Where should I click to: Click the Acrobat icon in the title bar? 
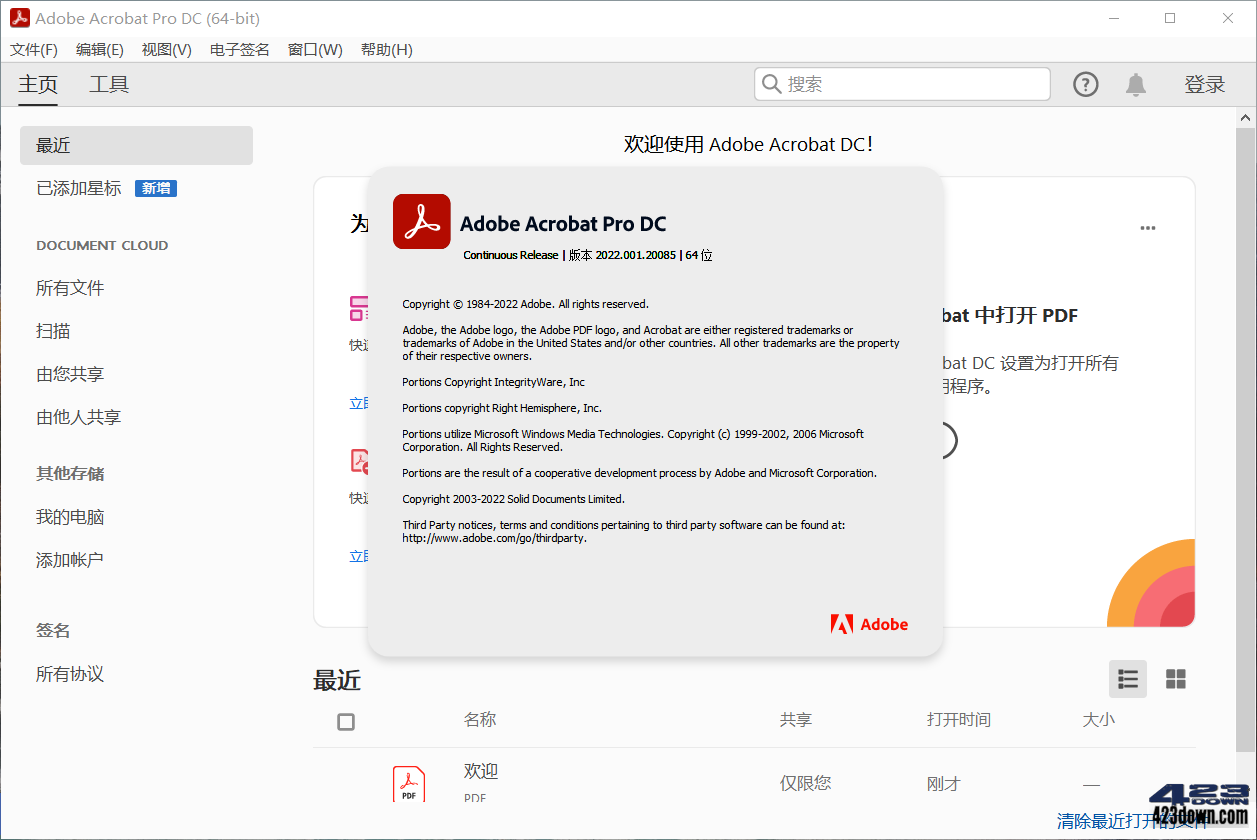click(18, 17)
